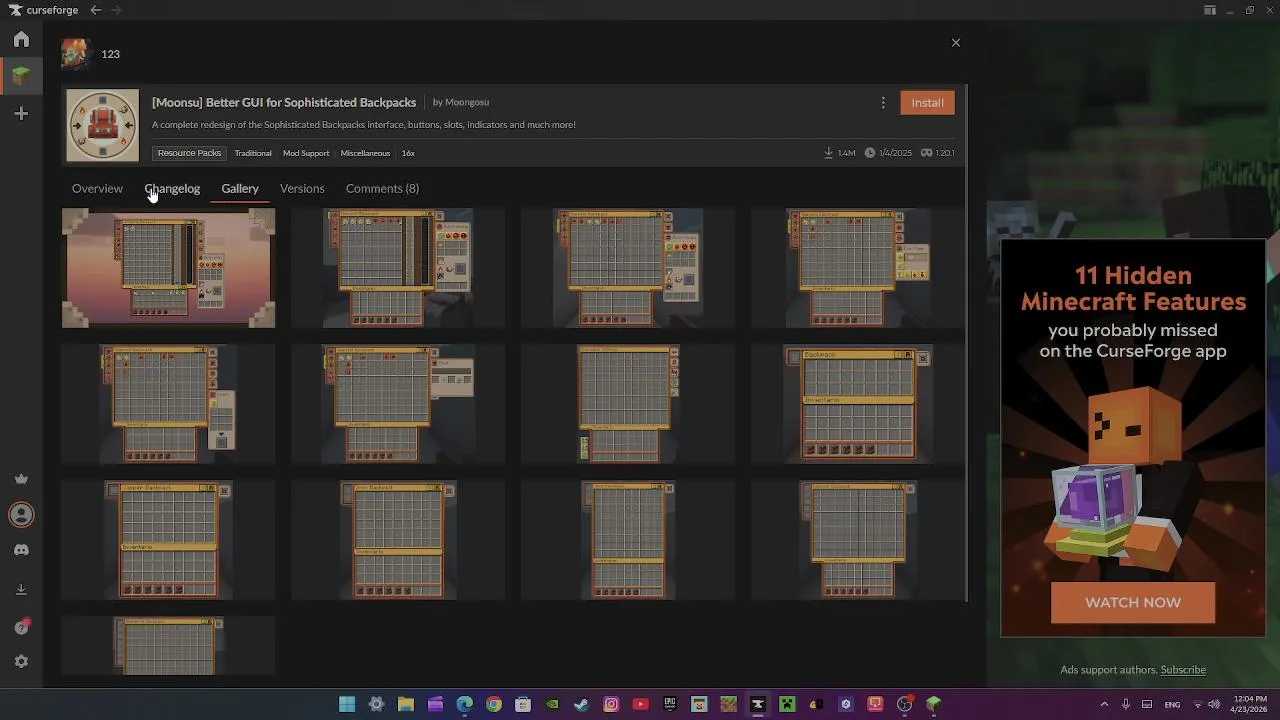Open author Moongosu's page
The height and width of the screenshot is (720, 1280).
467,102
